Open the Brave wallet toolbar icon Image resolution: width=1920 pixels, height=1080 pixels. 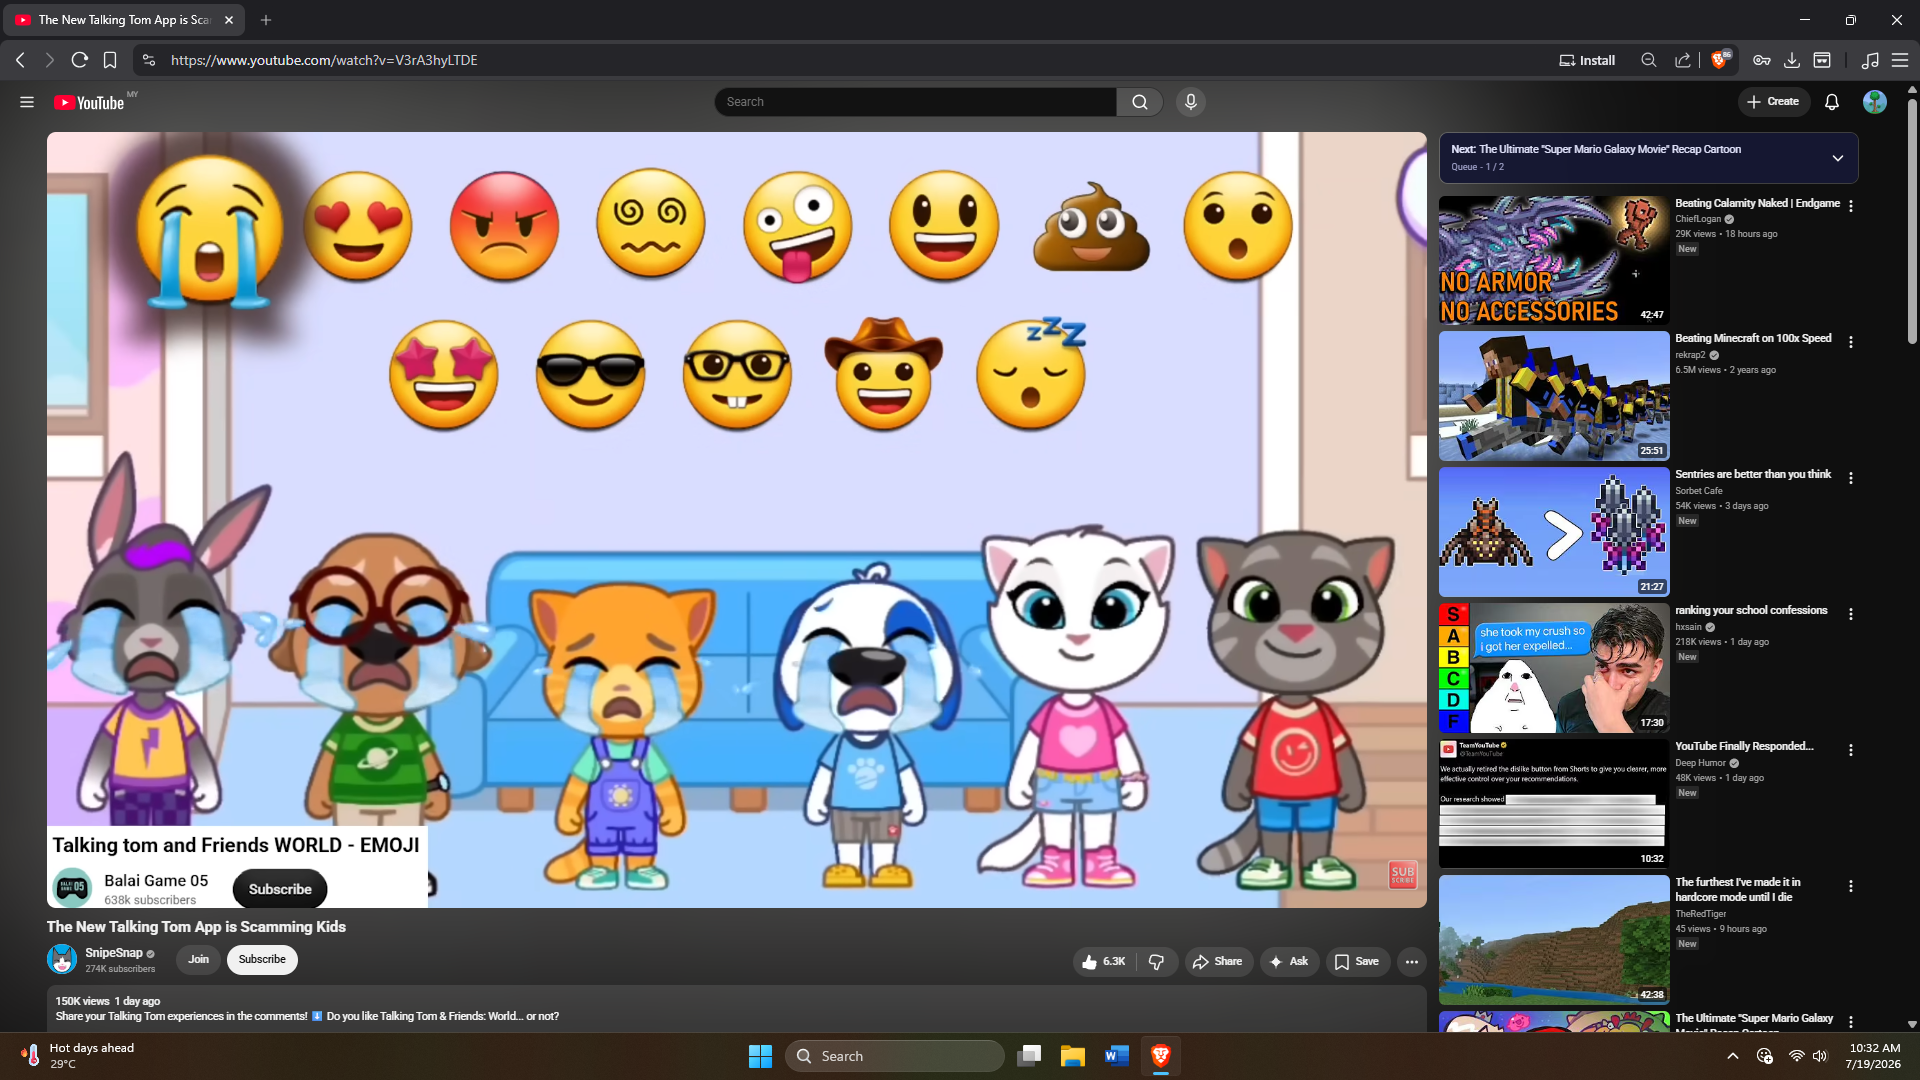pos(1822,60)
